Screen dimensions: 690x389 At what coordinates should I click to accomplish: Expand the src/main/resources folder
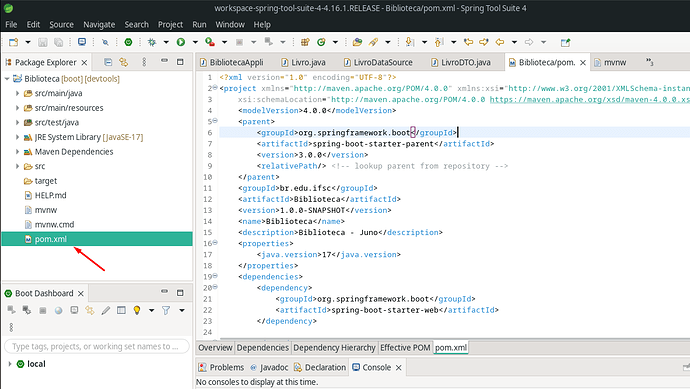tap(17, 108)
